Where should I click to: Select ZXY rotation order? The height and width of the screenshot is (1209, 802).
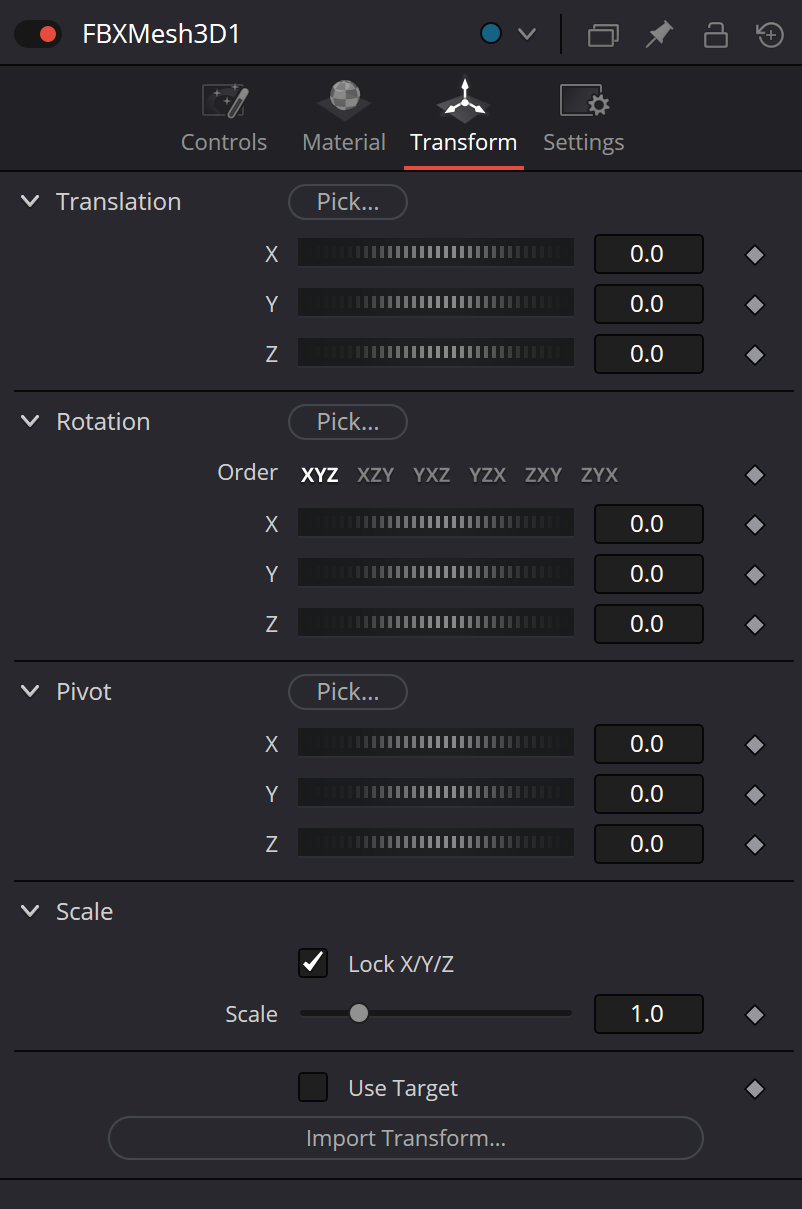(x=544, y=475)
